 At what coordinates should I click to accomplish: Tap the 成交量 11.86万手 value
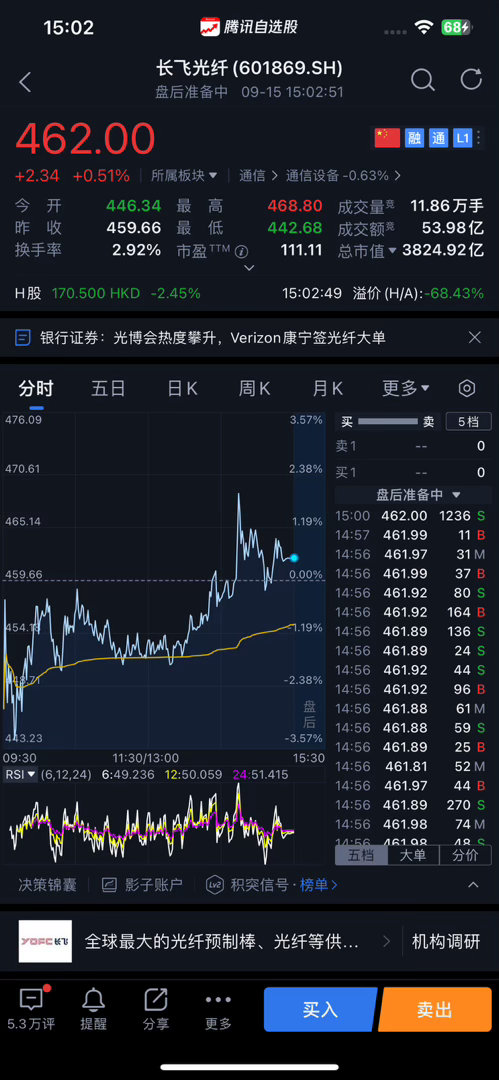pos(447,206)
